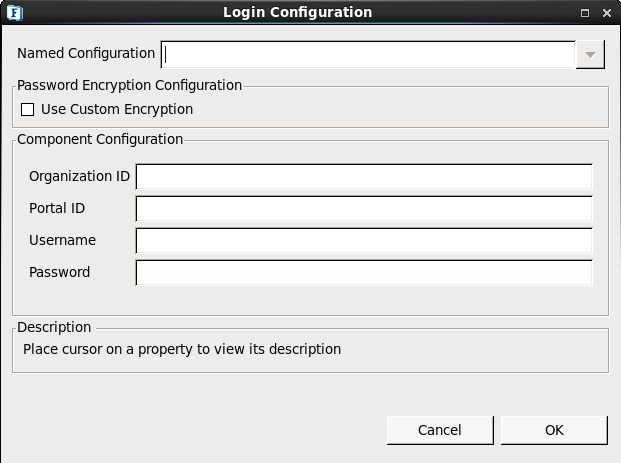Click the Username label text
621x463 pixels.
click(62, 240)
